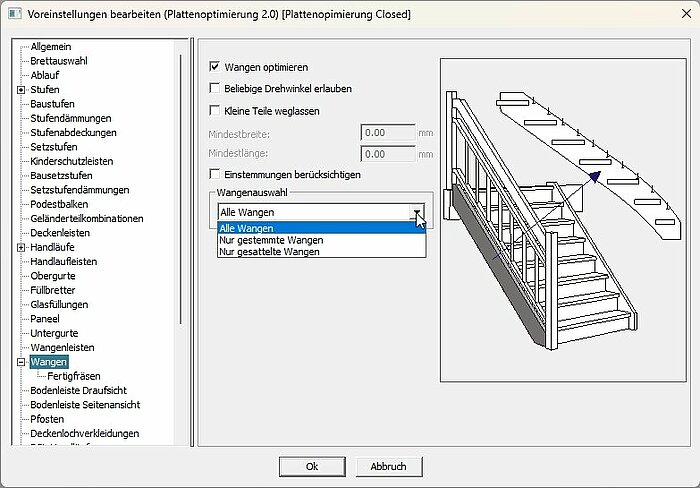The image size is (700, 488).
Task: Choose Nur gestemmte Wangen option
Action: pos(321,240)
